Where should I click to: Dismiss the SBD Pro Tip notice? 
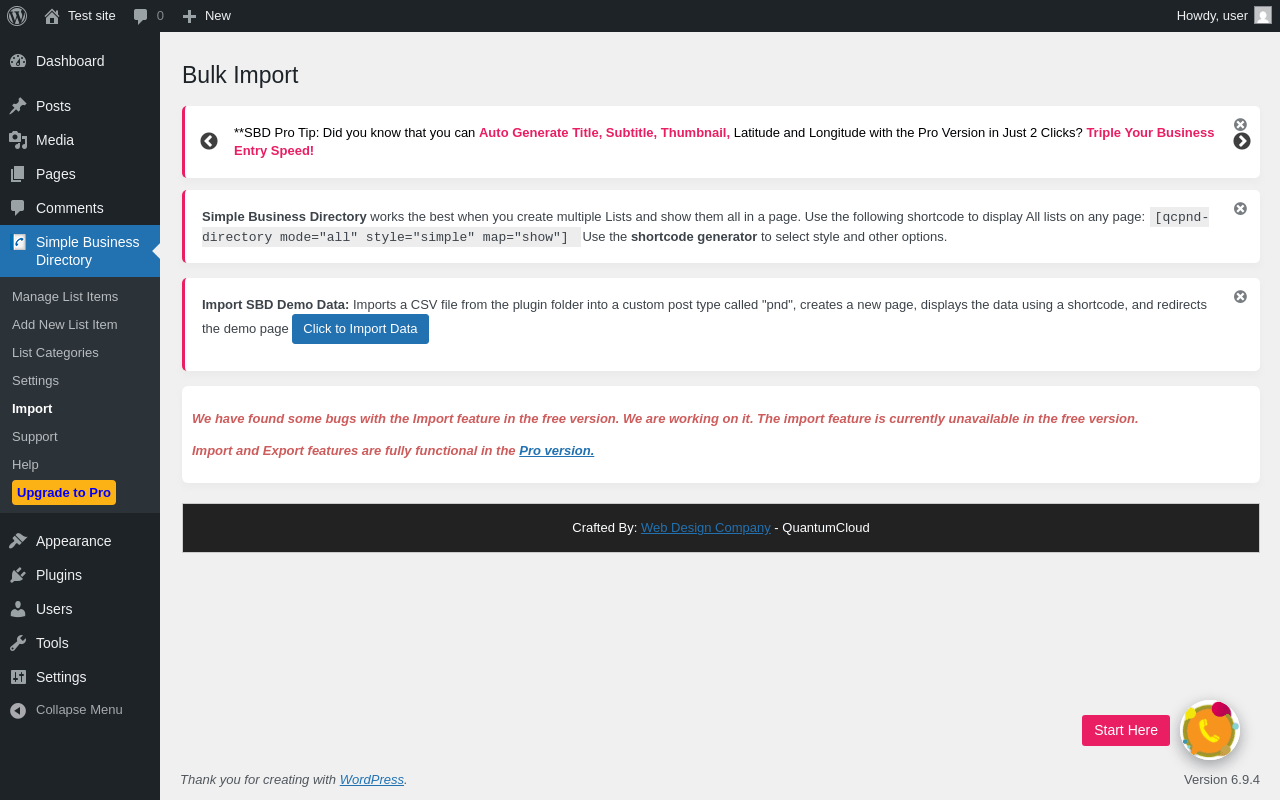[1240, 125]
